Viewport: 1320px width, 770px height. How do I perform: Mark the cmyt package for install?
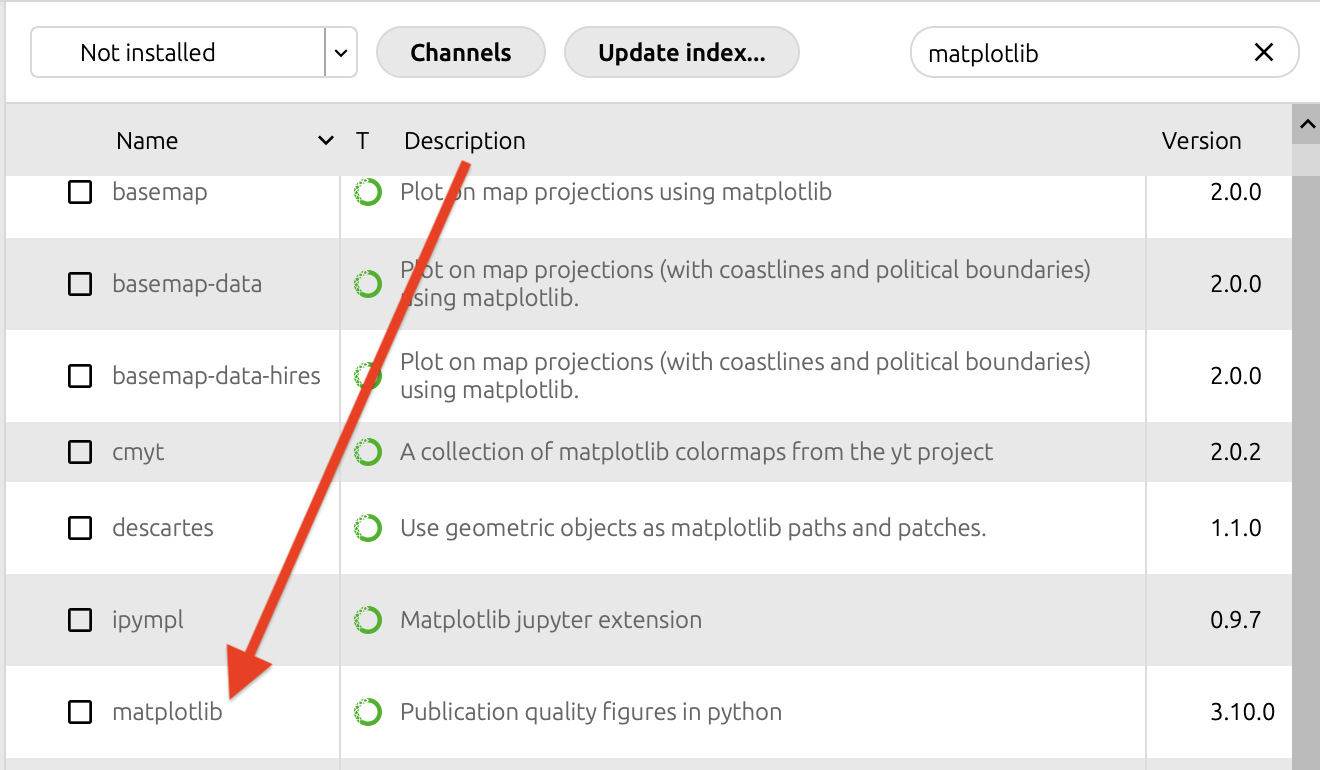click(80, 452)
